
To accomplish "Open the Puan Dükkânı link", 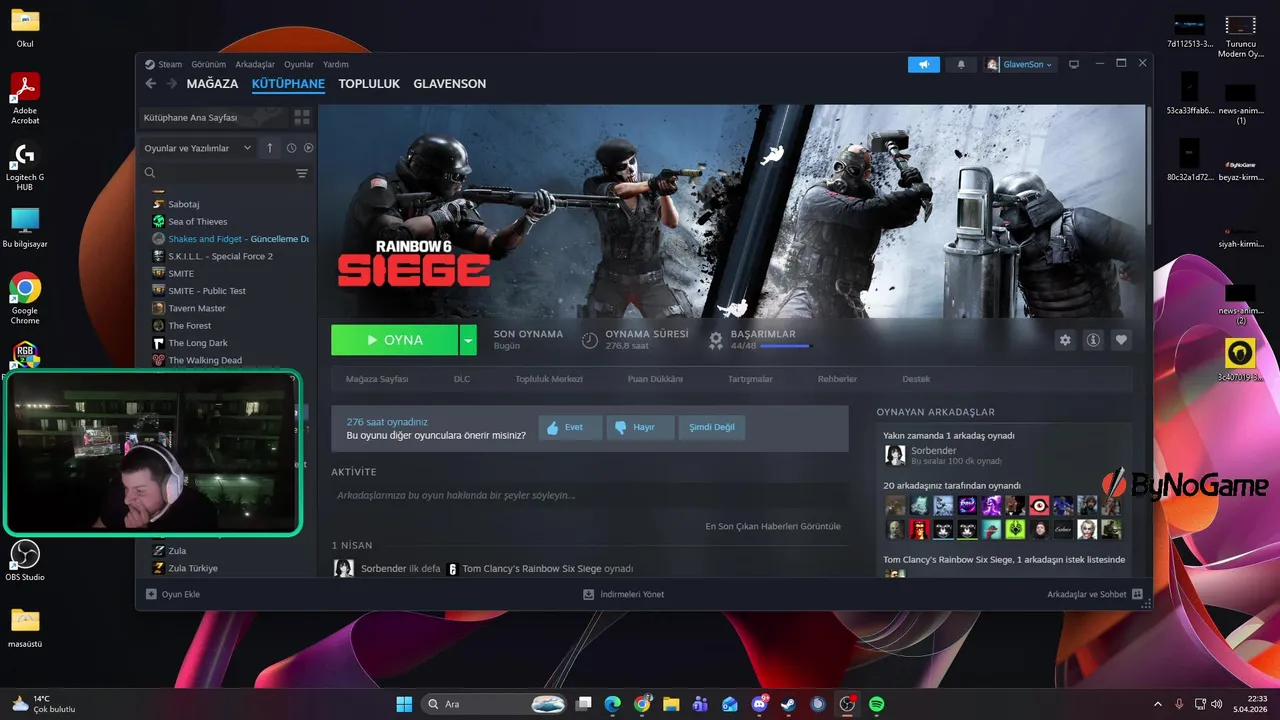I will tap(655, 379).
